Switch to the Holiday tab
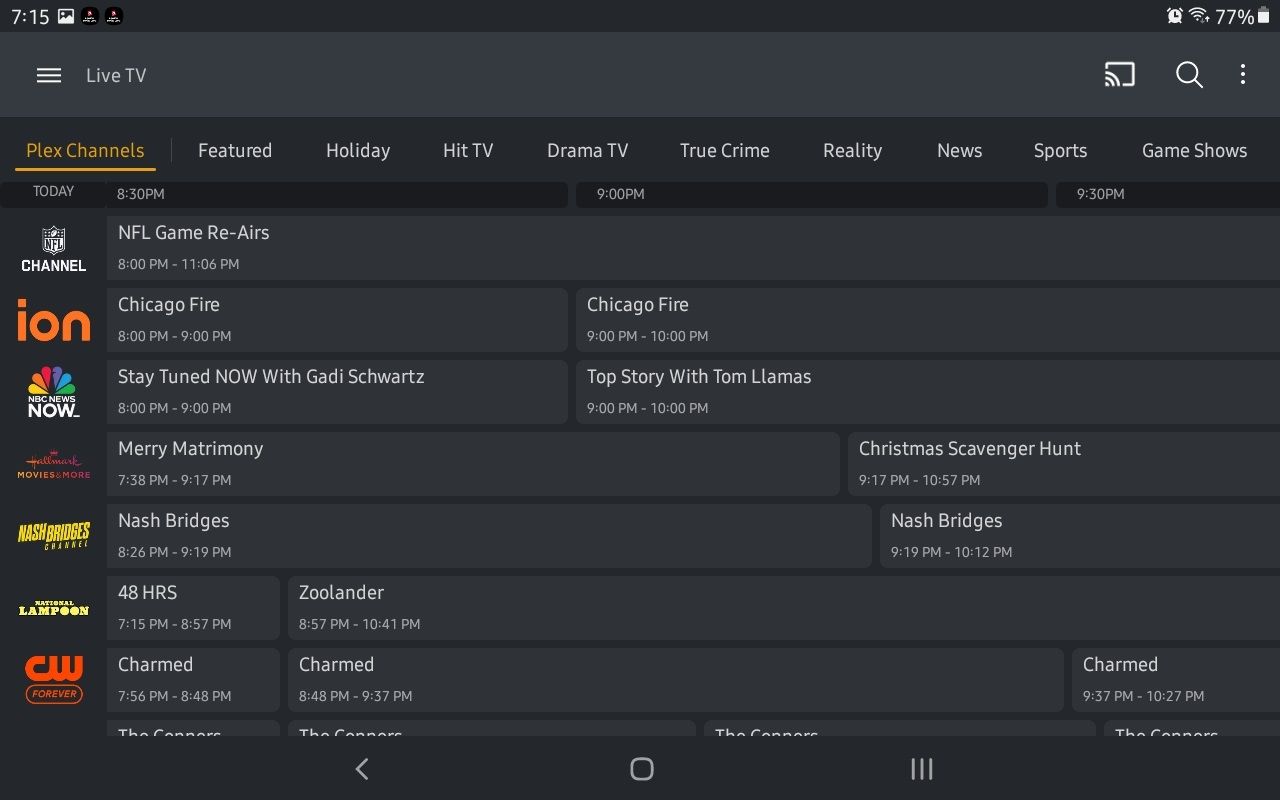The width and height of the screenshot is (1280, 800). point(358,150)
